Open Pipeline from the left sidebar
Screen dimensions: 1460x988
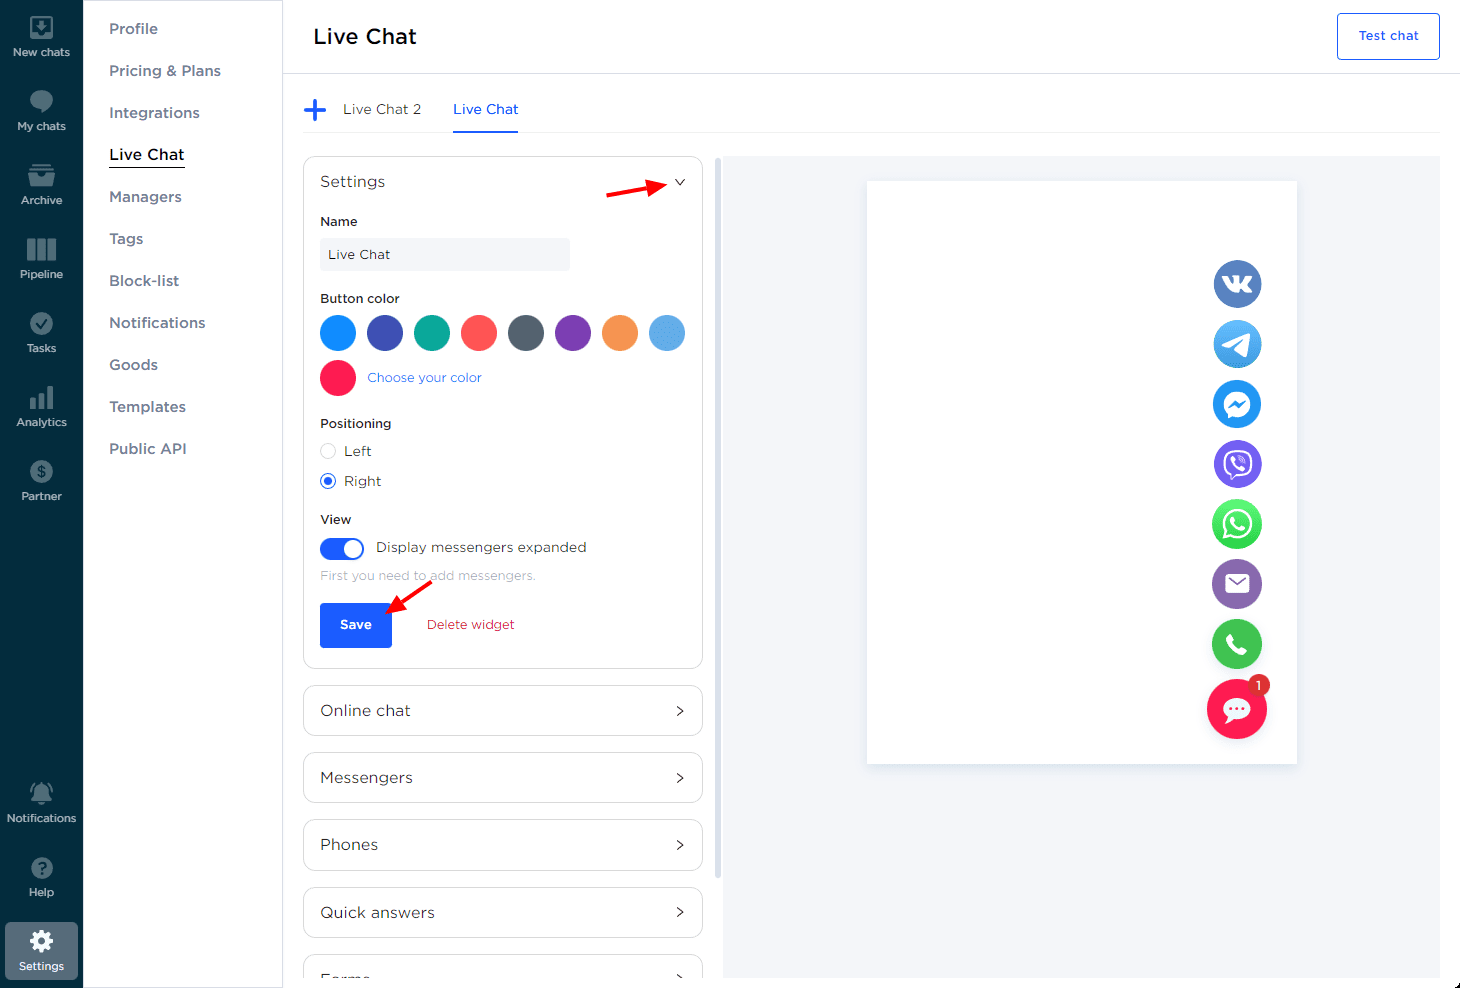coord(41,257)
